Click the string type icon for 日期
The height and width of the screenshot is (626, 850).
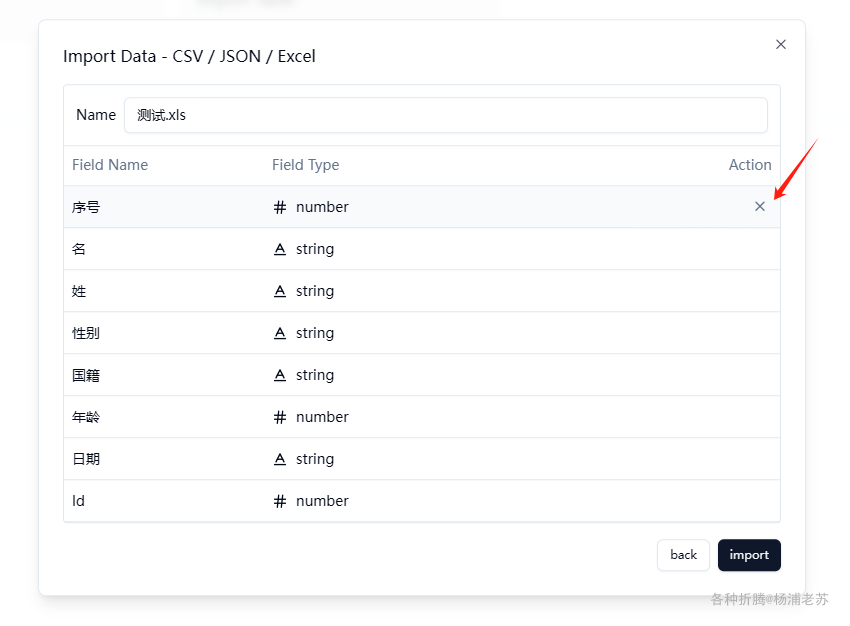[280, 459]
